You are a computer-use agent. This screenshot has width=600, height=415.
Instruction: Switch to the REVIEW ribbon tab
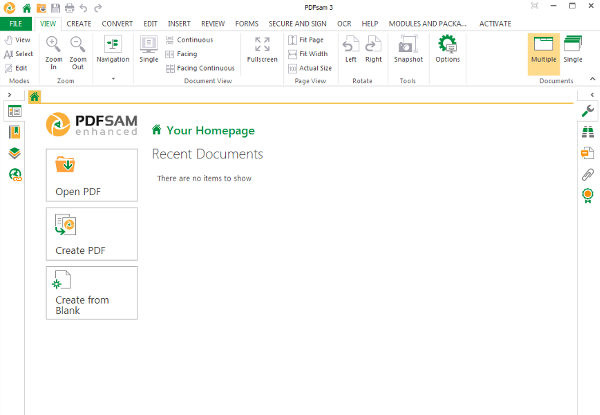coord(213,24)
